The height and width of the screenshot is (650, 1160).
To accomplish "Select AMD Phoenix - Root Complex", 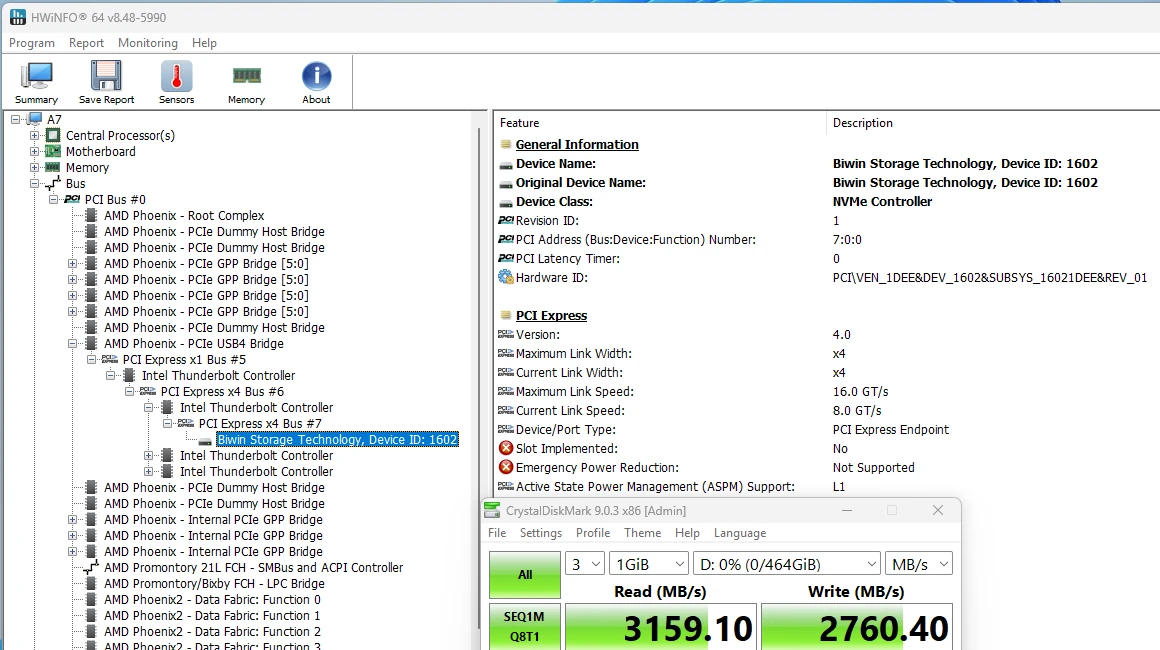I will click(183, 216).
